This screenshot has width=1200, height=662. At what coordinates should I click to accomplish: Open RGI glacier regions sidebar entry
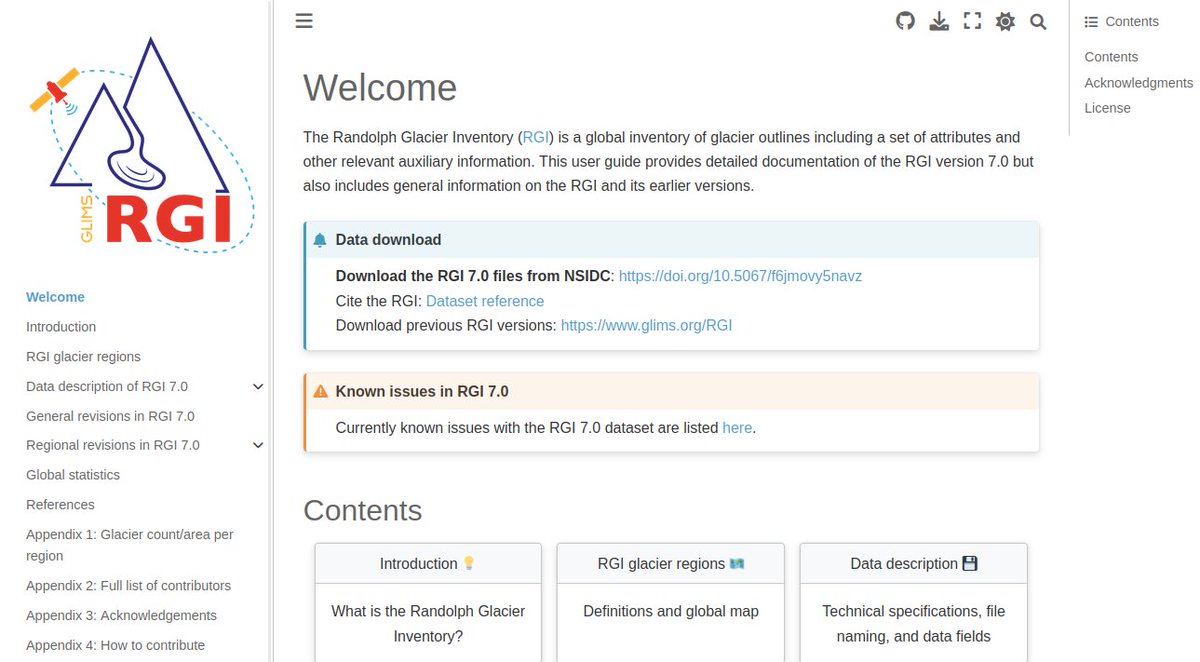(83, 357)
